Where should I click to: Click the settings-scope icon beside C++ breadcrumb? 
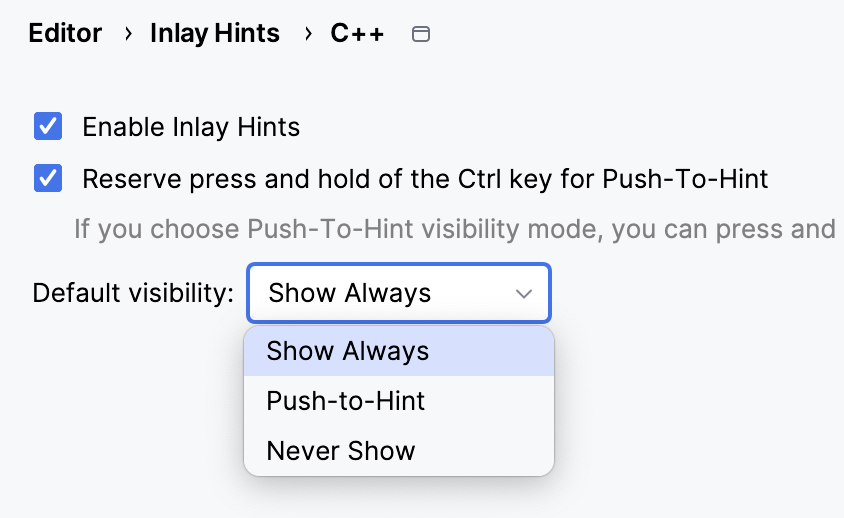[421, 34]
